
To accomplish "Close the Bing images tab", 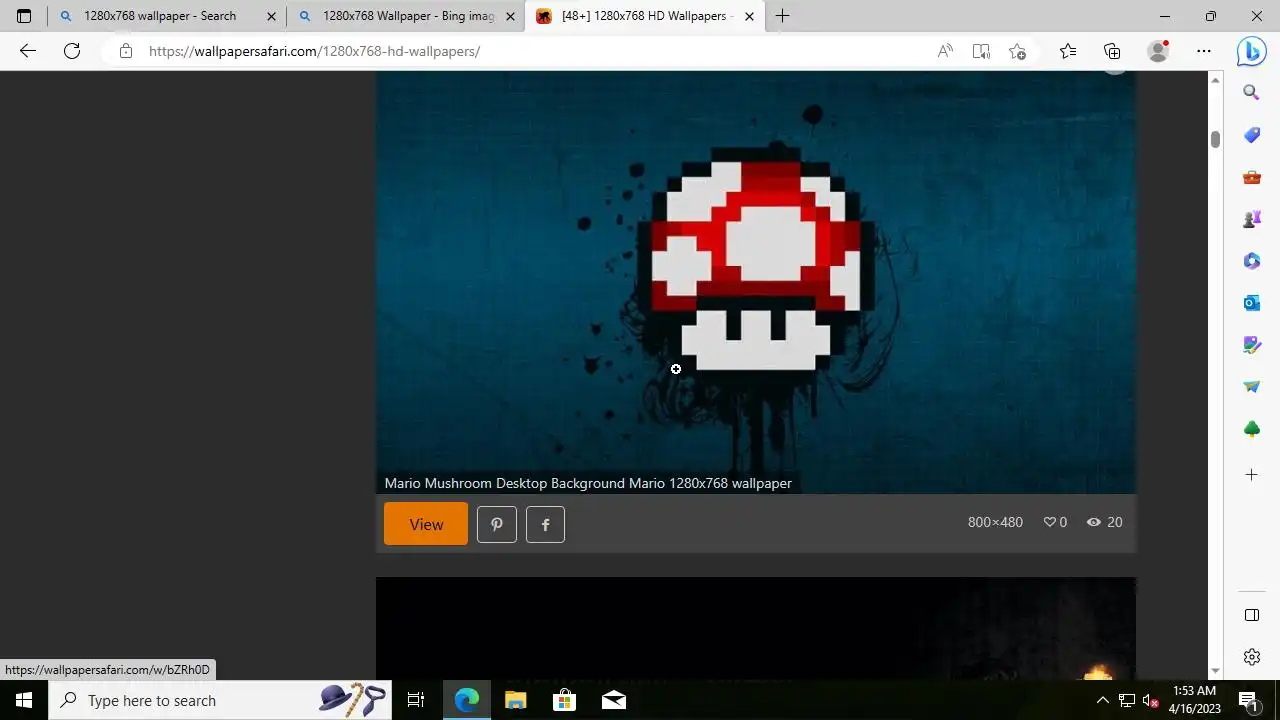I will pyautogui.click(x=510, y=16).
